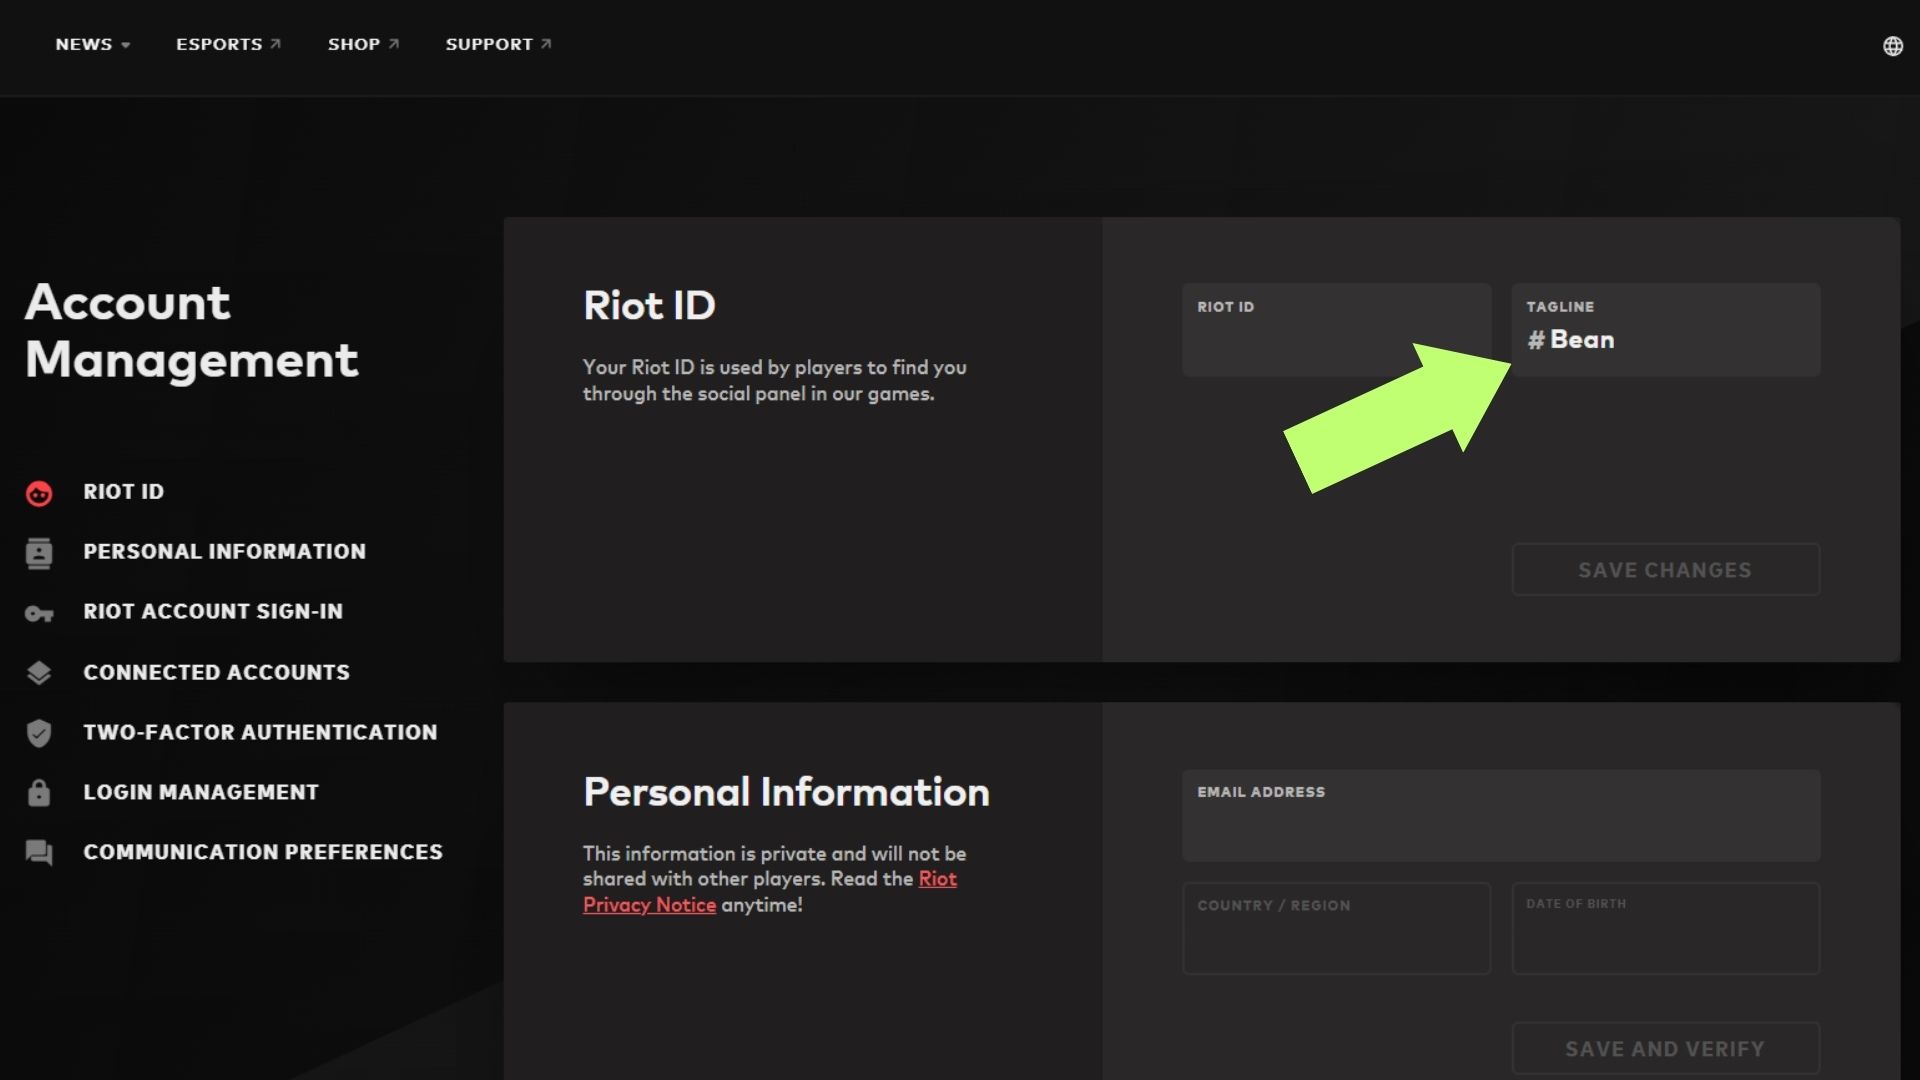The image size is (1920, 1080).
Task: Open the Shop link
Action: [x=364, y=44]
